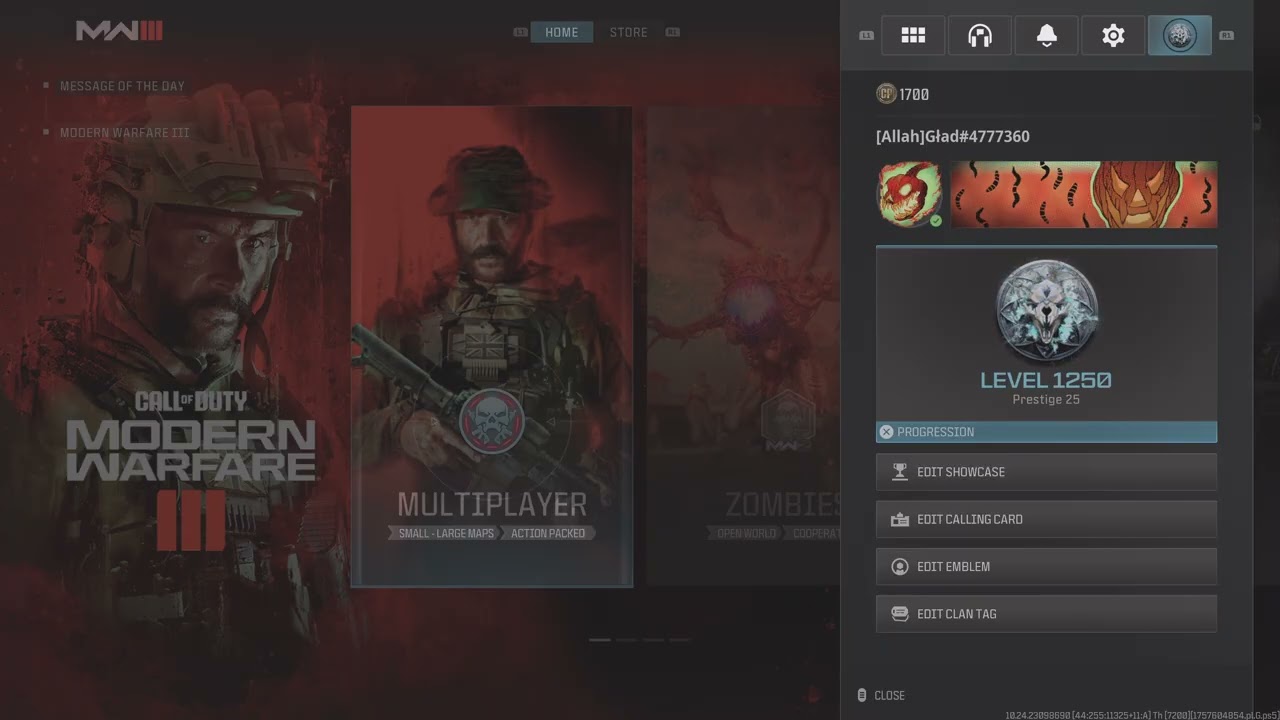This screenshot has height=720, width=1280.
Task: Click the tag icon on Edit Clan Tag
Action: coord(899,614)
